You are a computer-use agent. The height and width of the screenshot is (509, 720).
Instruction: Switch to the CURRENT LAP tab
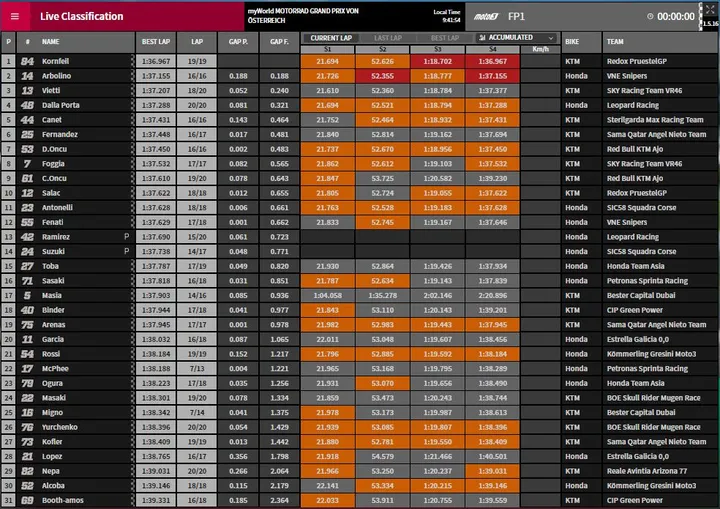tap(331, 38)
